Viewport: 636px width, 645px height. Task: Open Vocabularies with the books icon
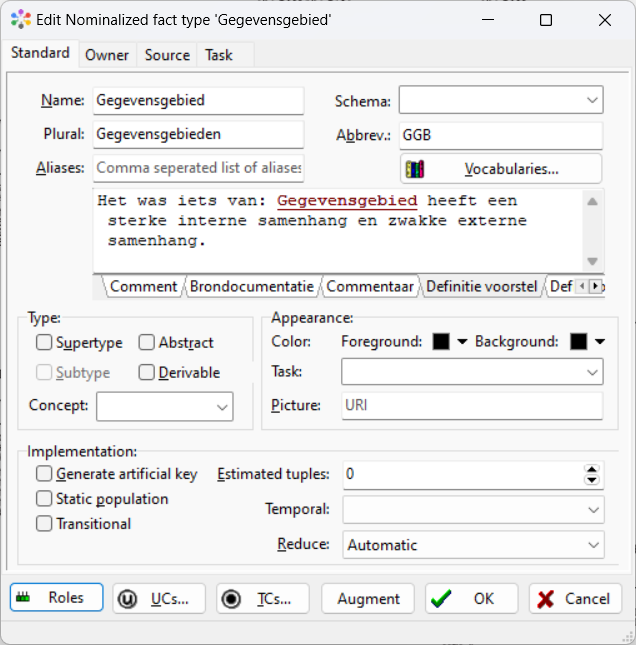tap(501, 169)
